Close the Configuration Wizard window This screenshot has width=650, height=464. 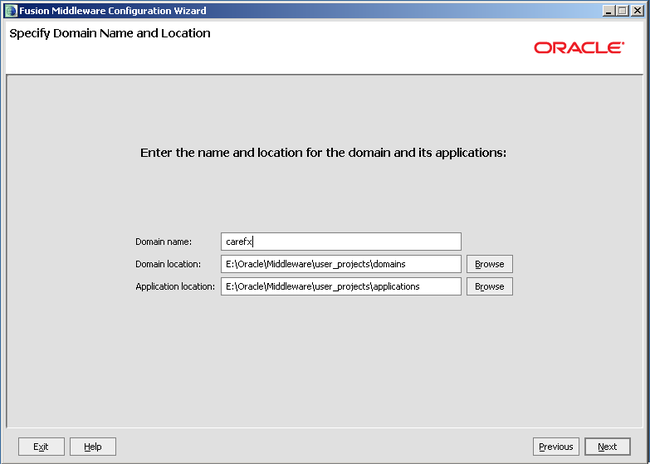[x=637, y=11]
